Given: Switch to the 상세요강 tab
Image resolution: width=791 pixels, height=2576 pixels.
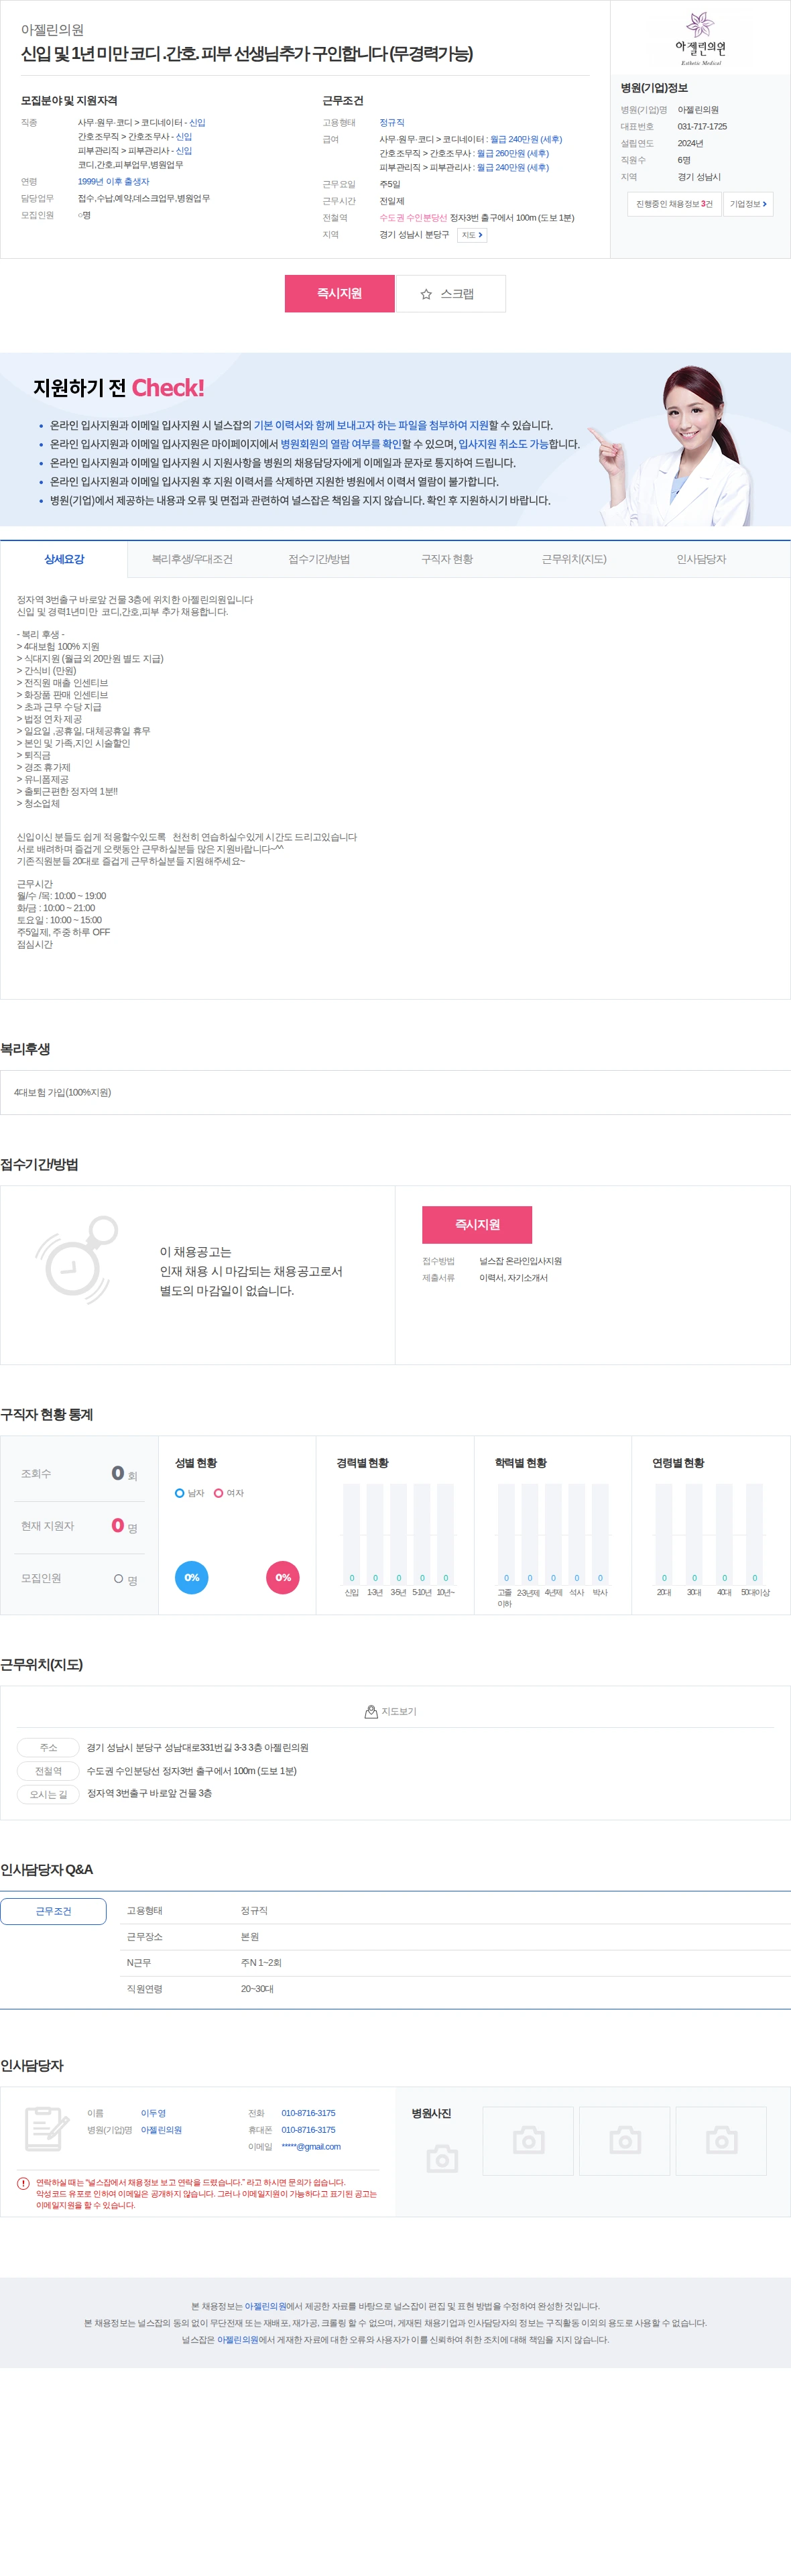Looking at the screenshot, I should [64, 559].
